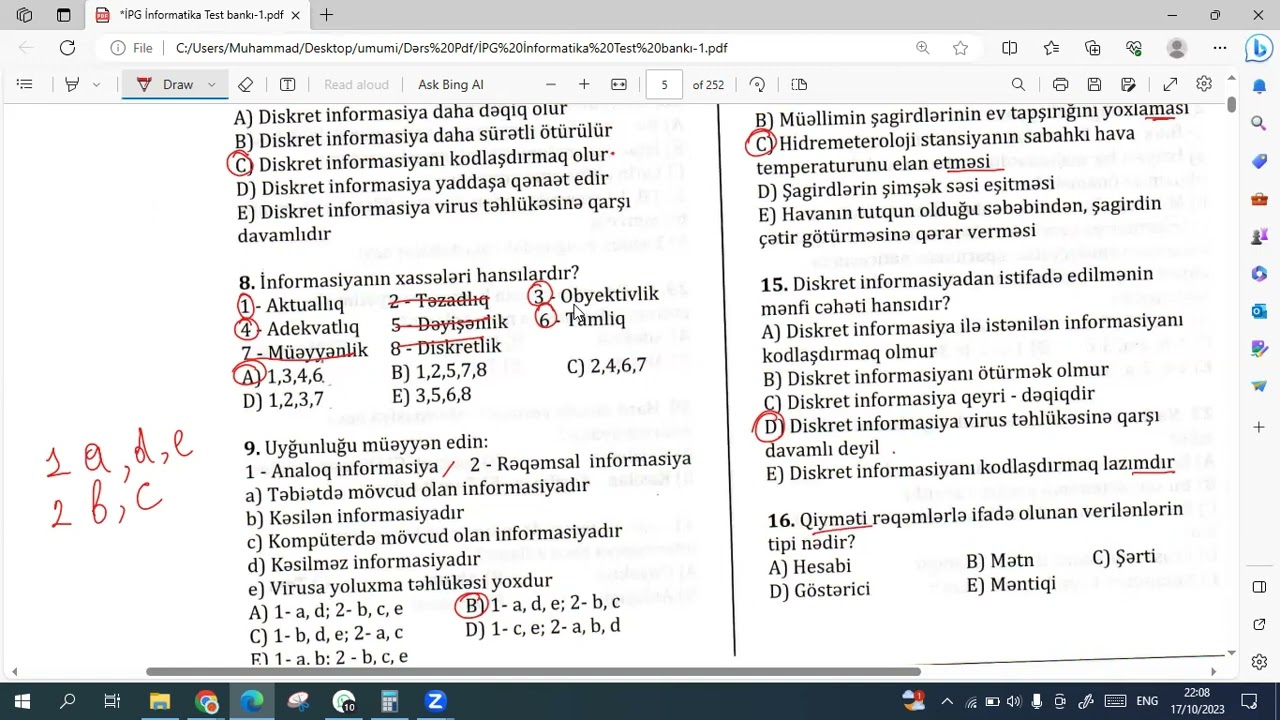The width and height of the screenshot is (1280, 720).
Task: Open a new tab
Action: [326, 15]
